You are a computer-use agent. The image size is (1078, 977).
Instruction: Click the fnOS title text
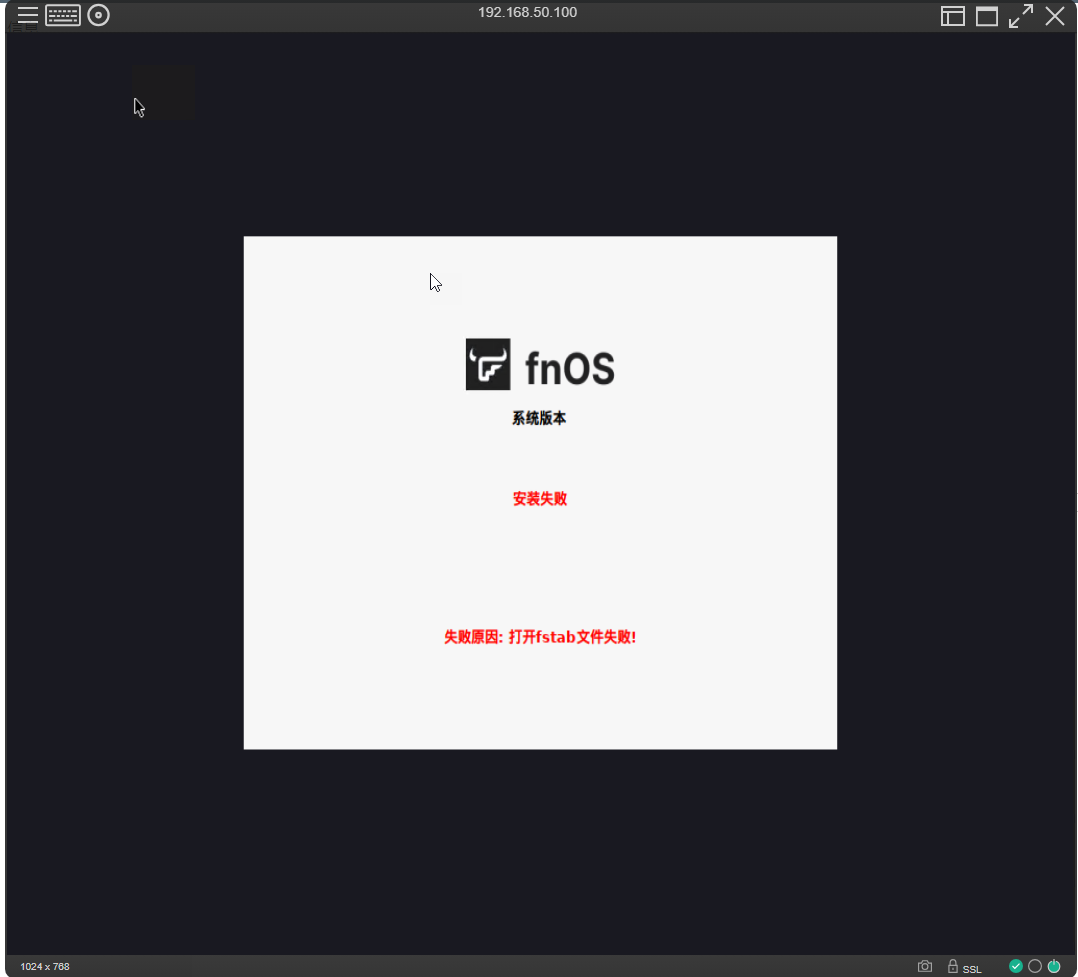point(570,368)
